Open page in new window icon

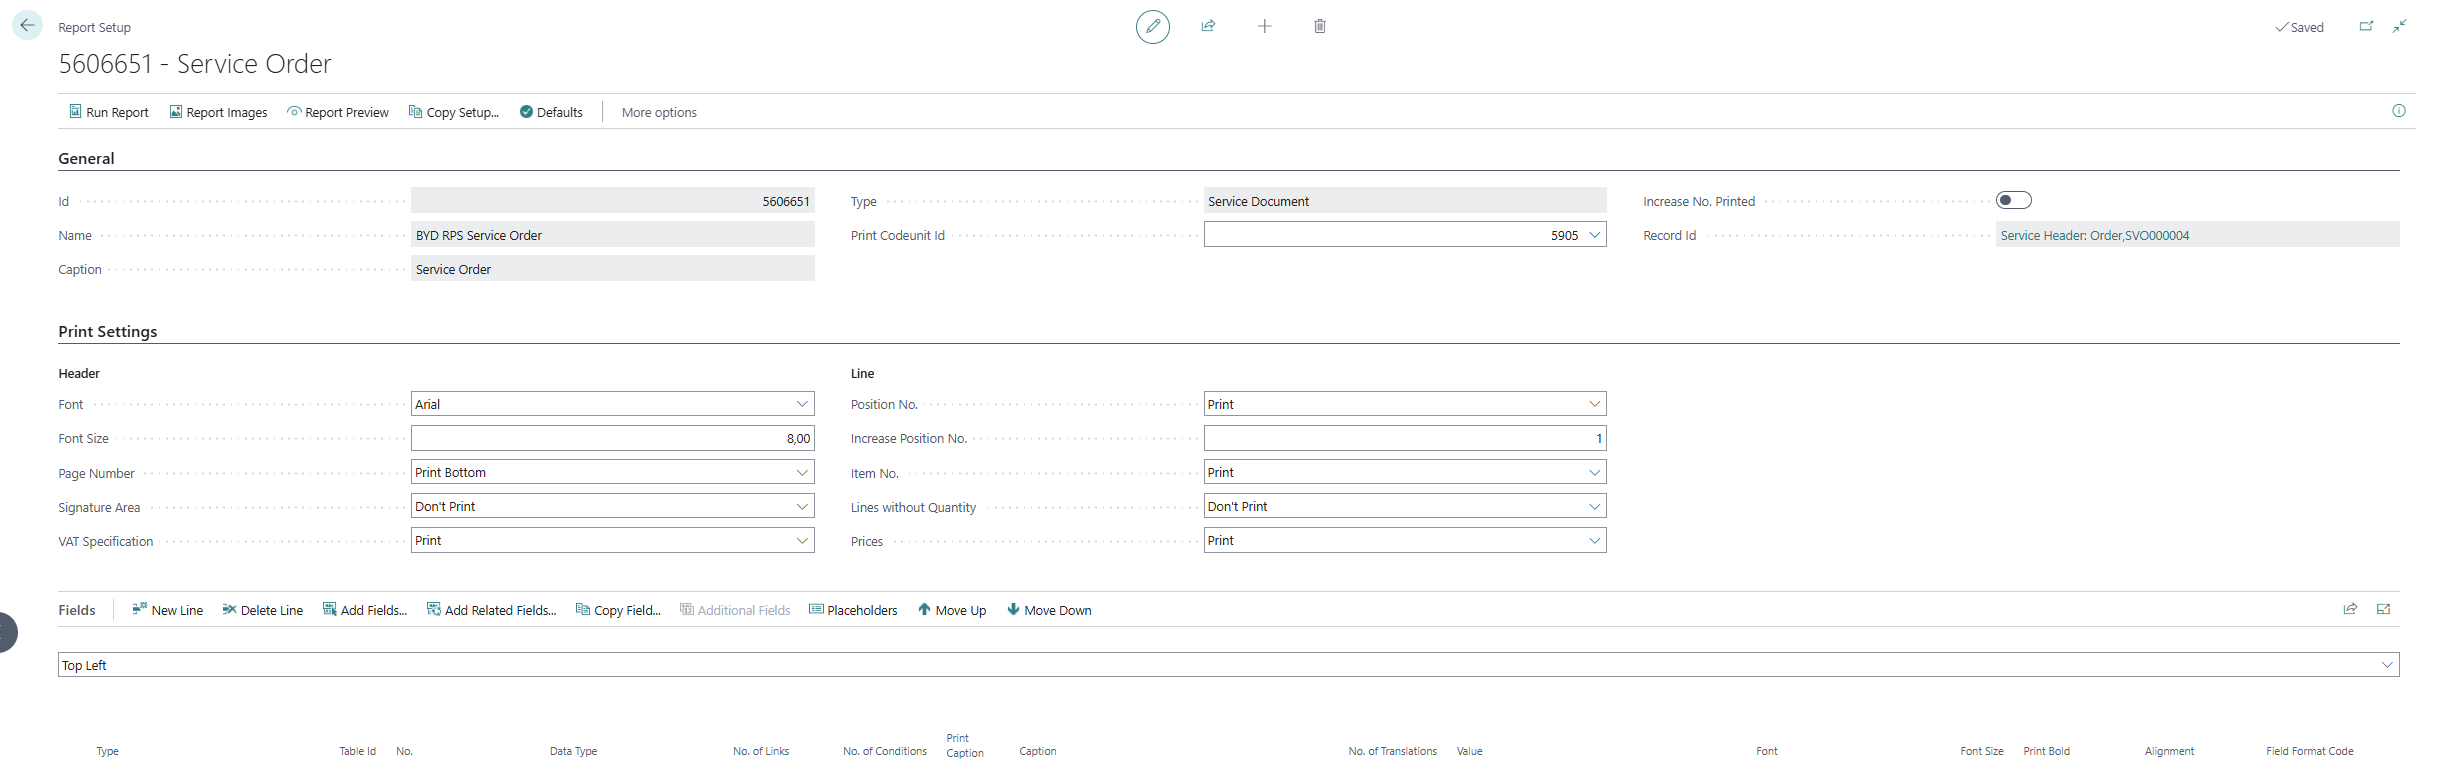pyautogui.click(x=2366, y=26)
